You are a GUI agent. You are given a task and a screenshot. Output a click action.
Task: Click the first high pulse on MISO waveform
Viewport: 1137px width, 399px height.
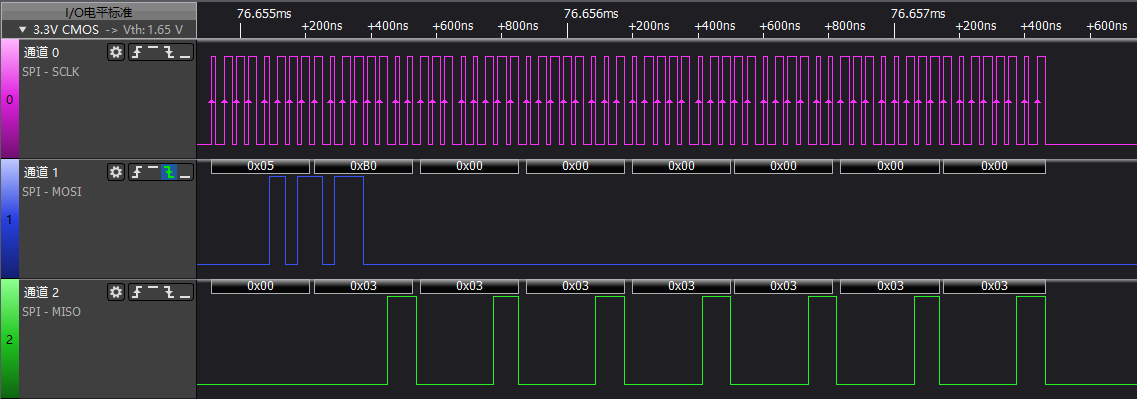(402, 340)
